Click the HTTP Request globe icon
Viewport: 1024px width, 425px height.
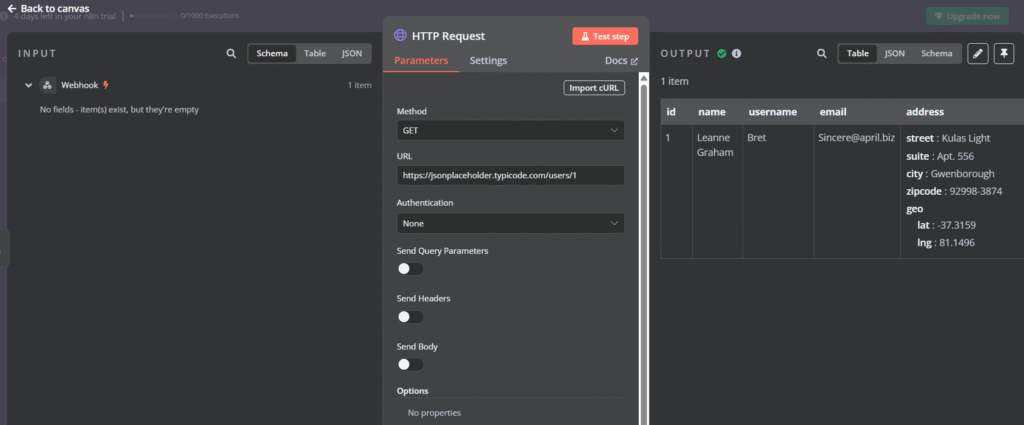pyautogui.click(x=400, y=35)
